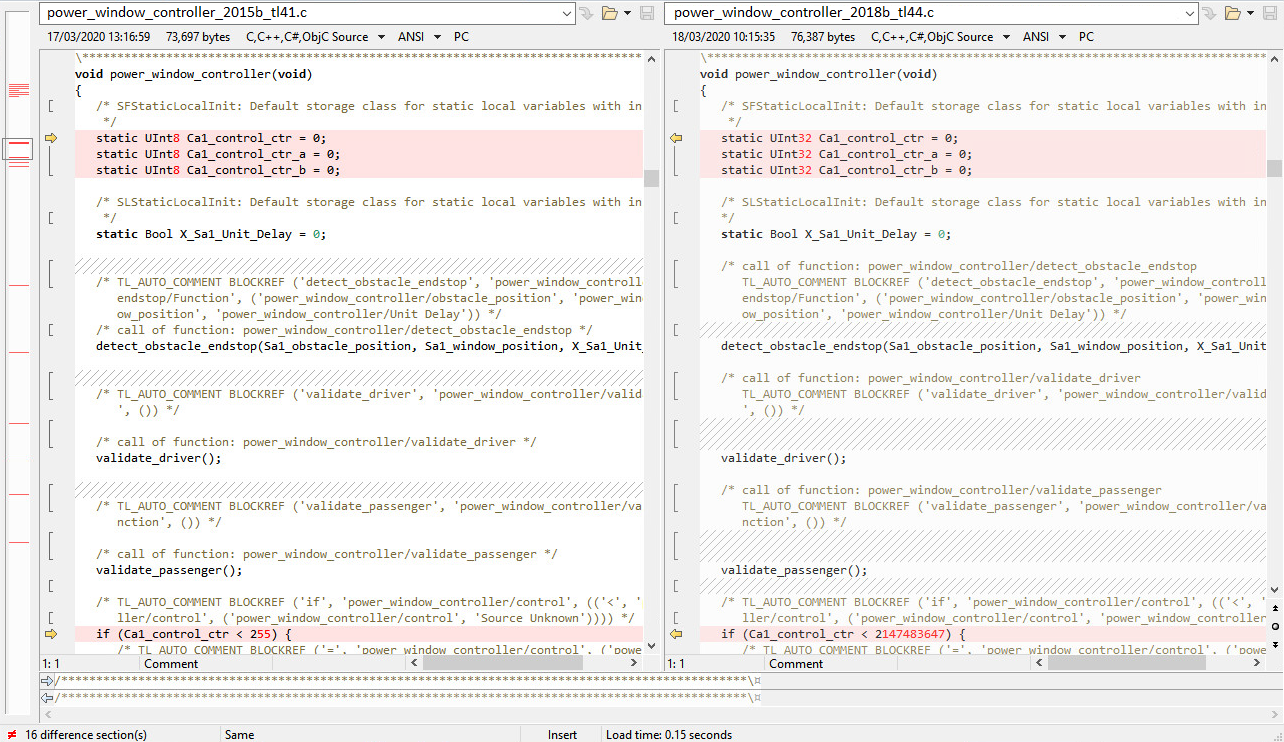Click '16 difference section(s)' status text
The width and height of the screenshot is (1284, 742).
click(x=86, y=735)
